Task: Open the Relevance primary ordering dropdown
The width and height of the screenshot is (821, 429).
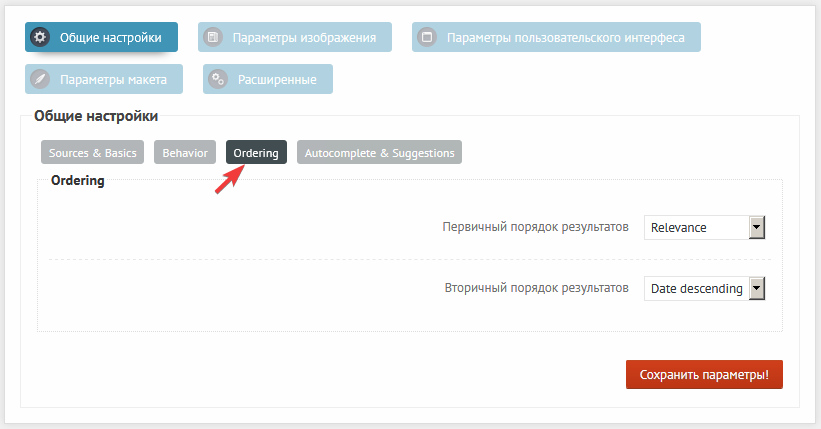Action: pyautogui.click(x=696, y=227)
